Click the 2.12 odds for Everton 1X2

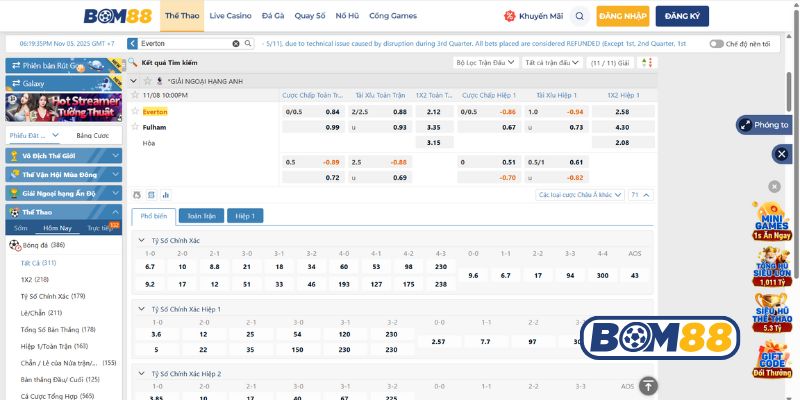(x=434, y=112)
